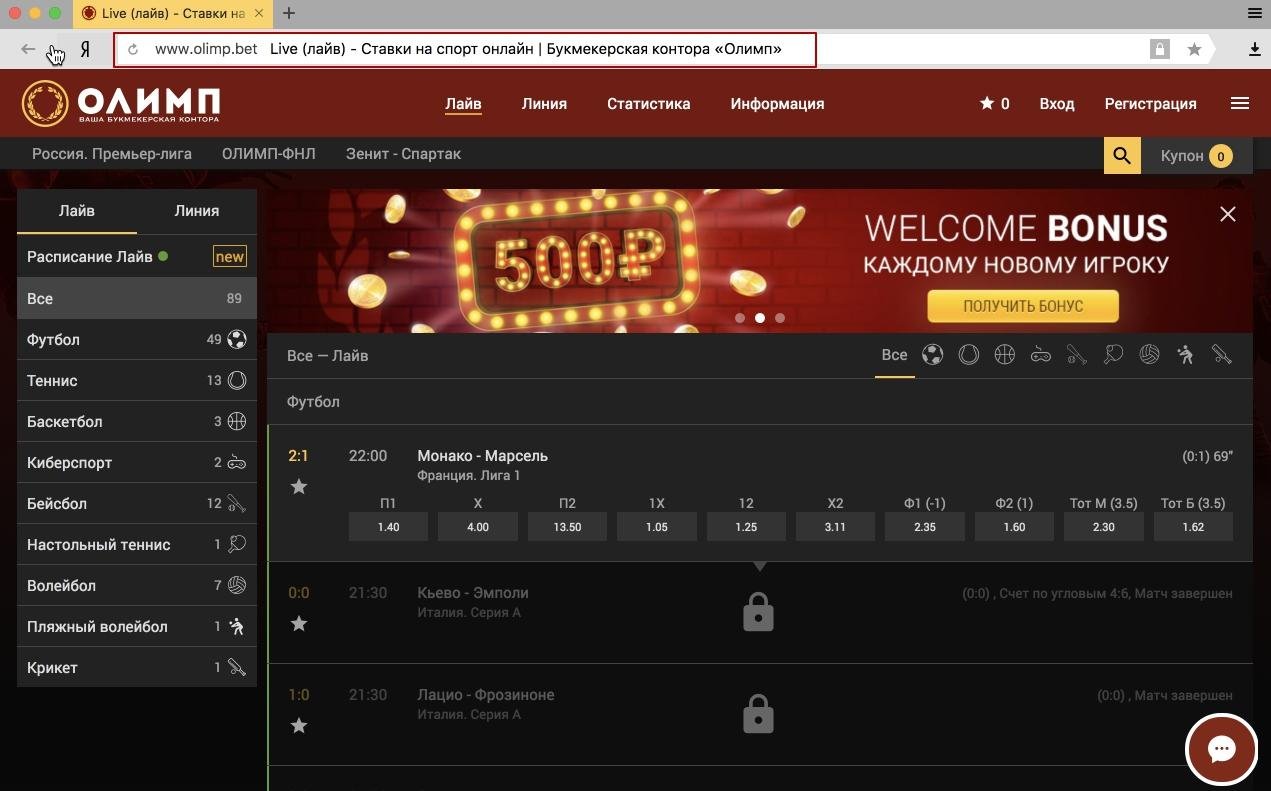Select the Все filter tab

click(x=894, y=355)
